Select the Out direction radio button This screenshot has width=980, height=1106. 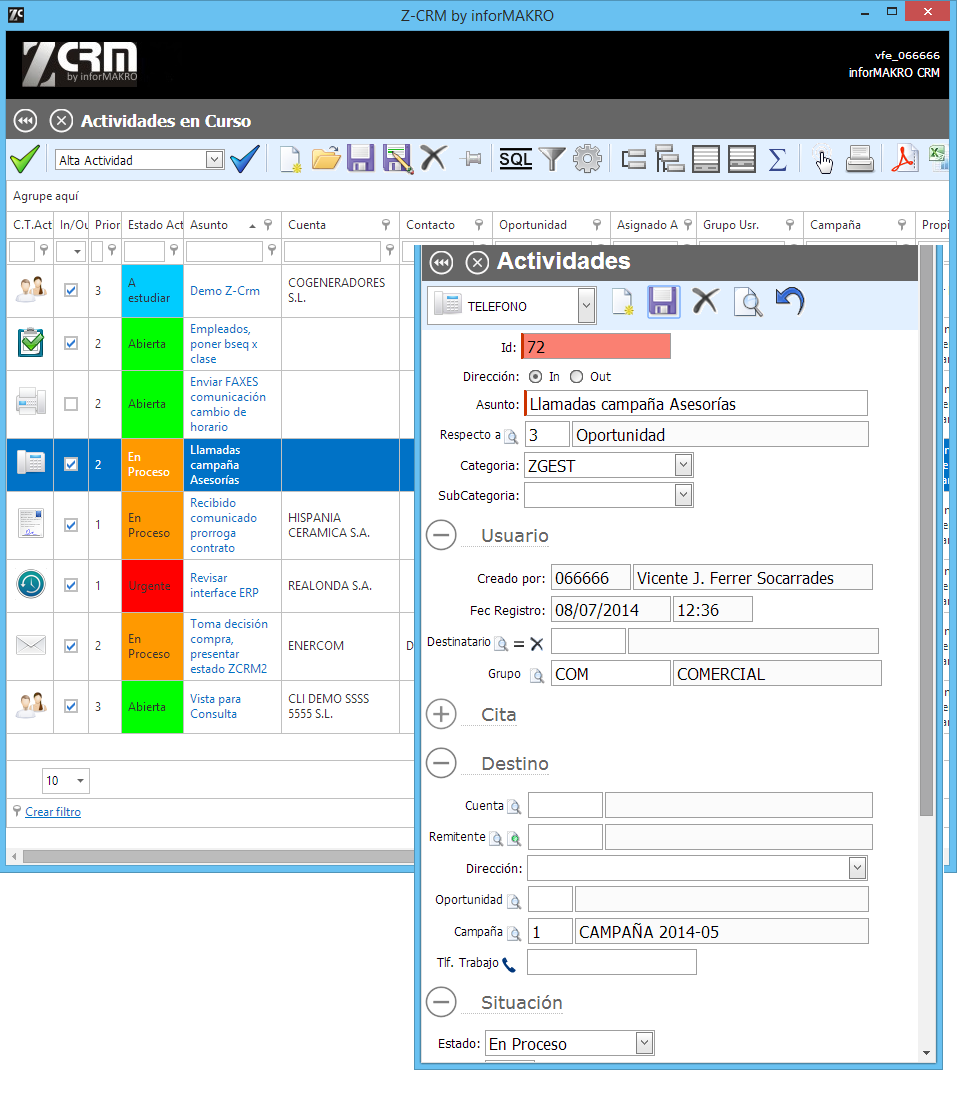coord(576,377)
